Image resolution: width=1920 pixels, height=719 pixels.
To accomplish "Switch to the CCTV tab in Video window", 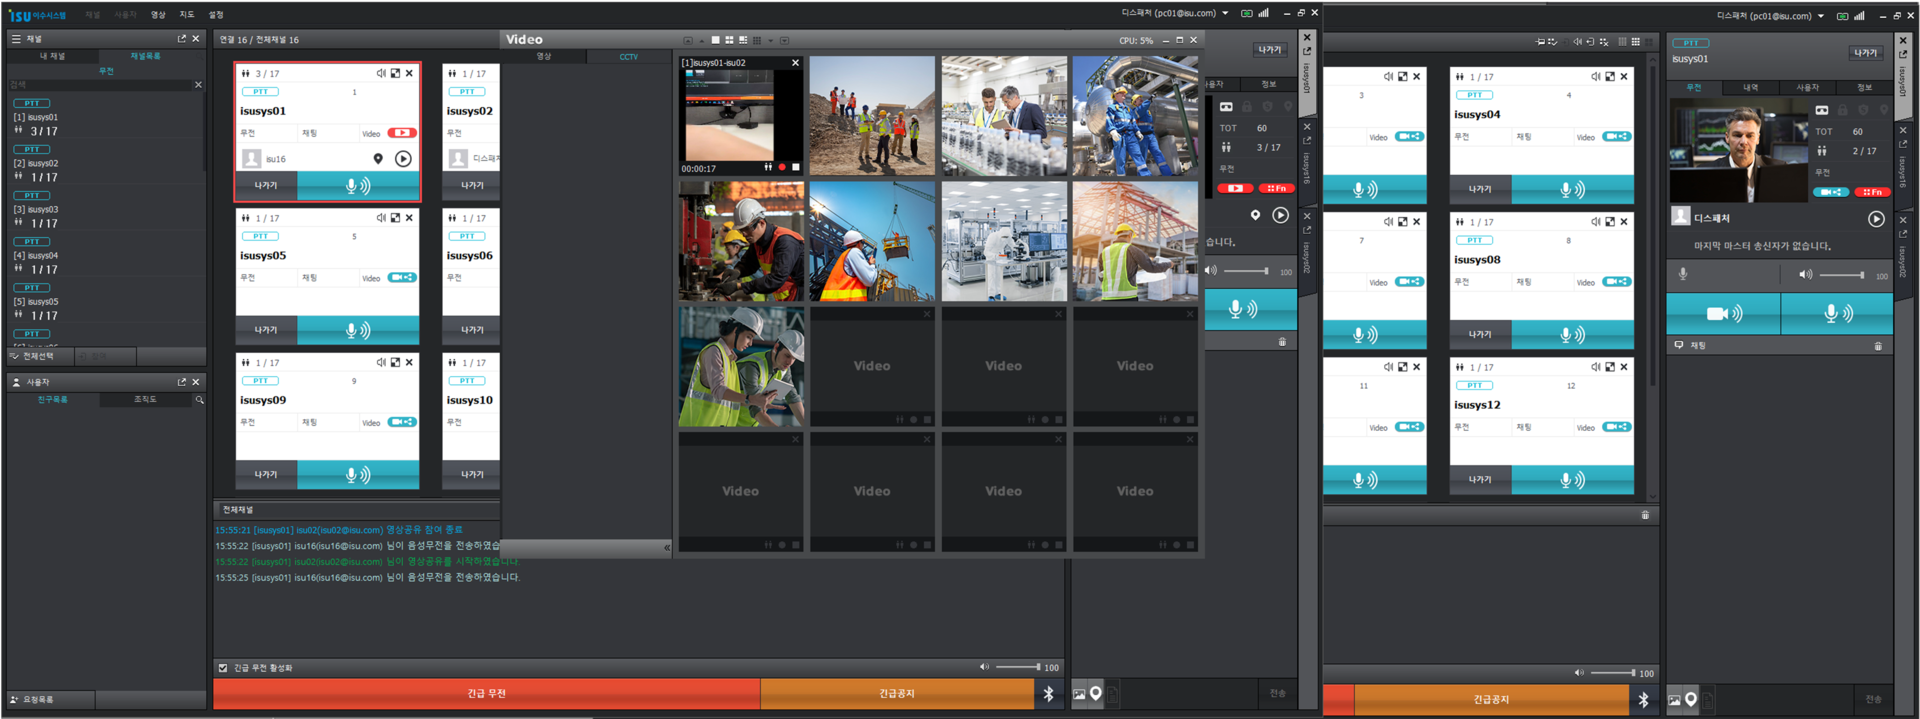I will (628, 57).
